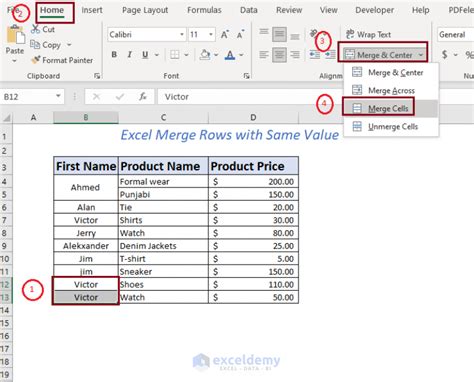Click Decrease Indent icon
The image size is (474, 382).
(x=315, y=54)
